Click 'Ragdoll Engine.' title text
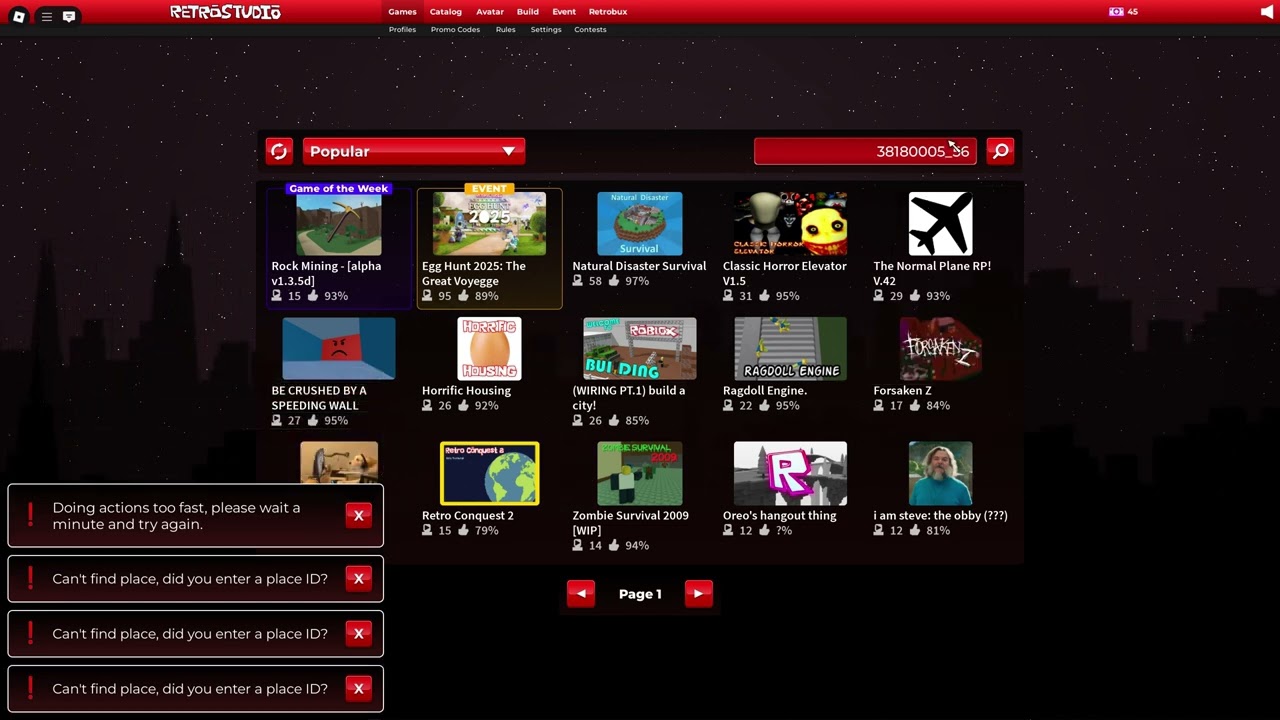This screenshot has width=1280, height=720. coord(765,391)
